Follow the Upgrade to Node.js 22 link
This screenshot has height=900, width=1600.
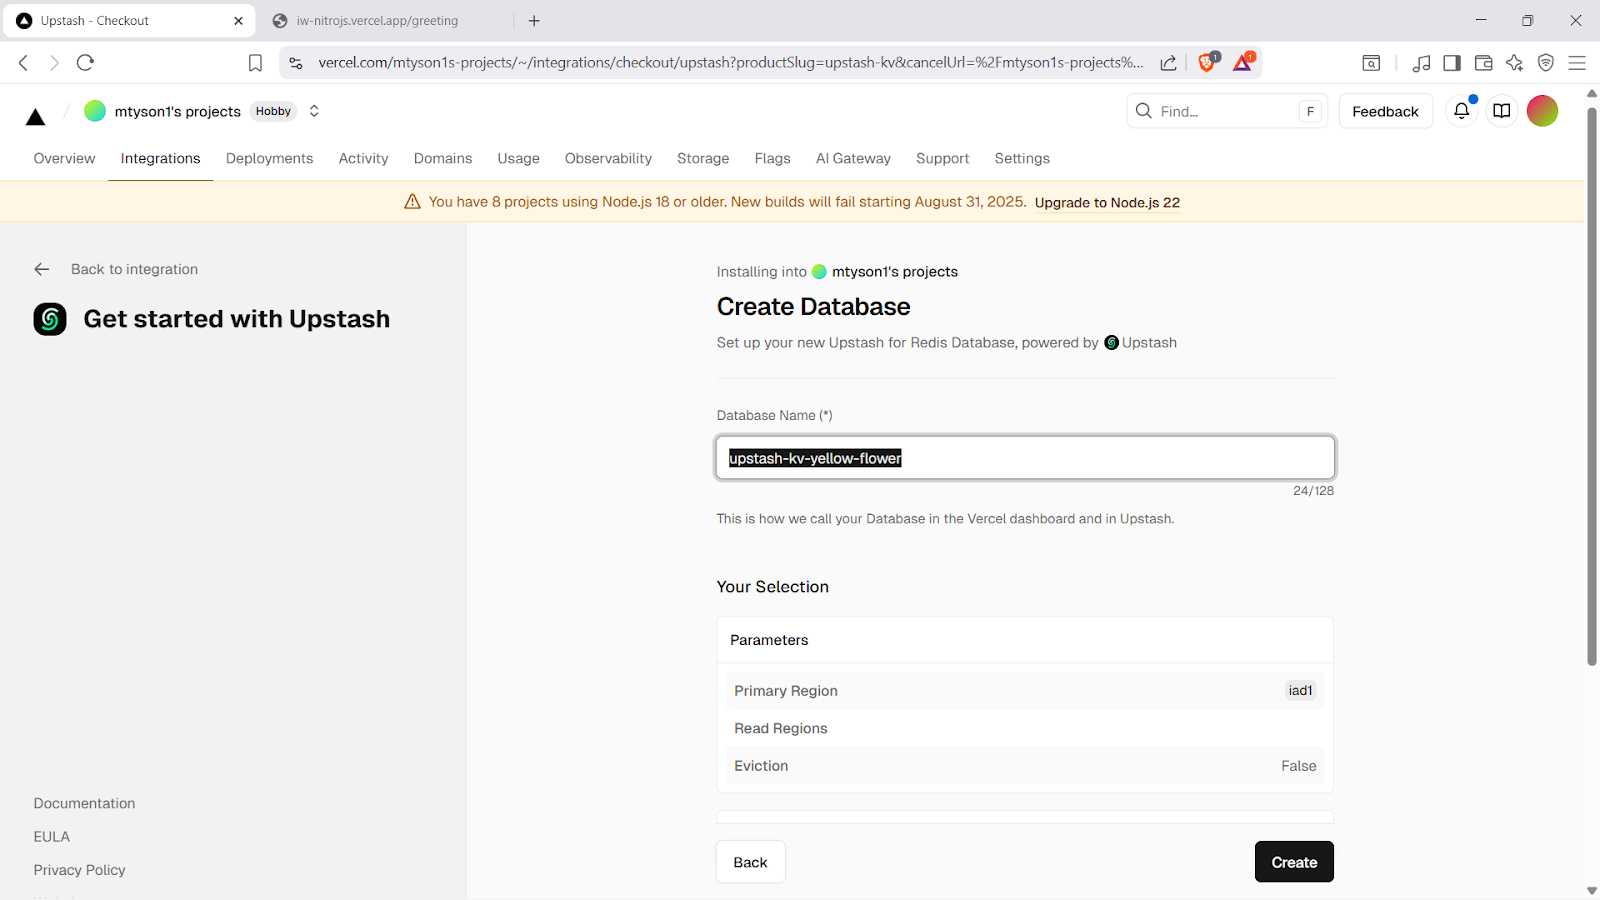pos(1107,202)
